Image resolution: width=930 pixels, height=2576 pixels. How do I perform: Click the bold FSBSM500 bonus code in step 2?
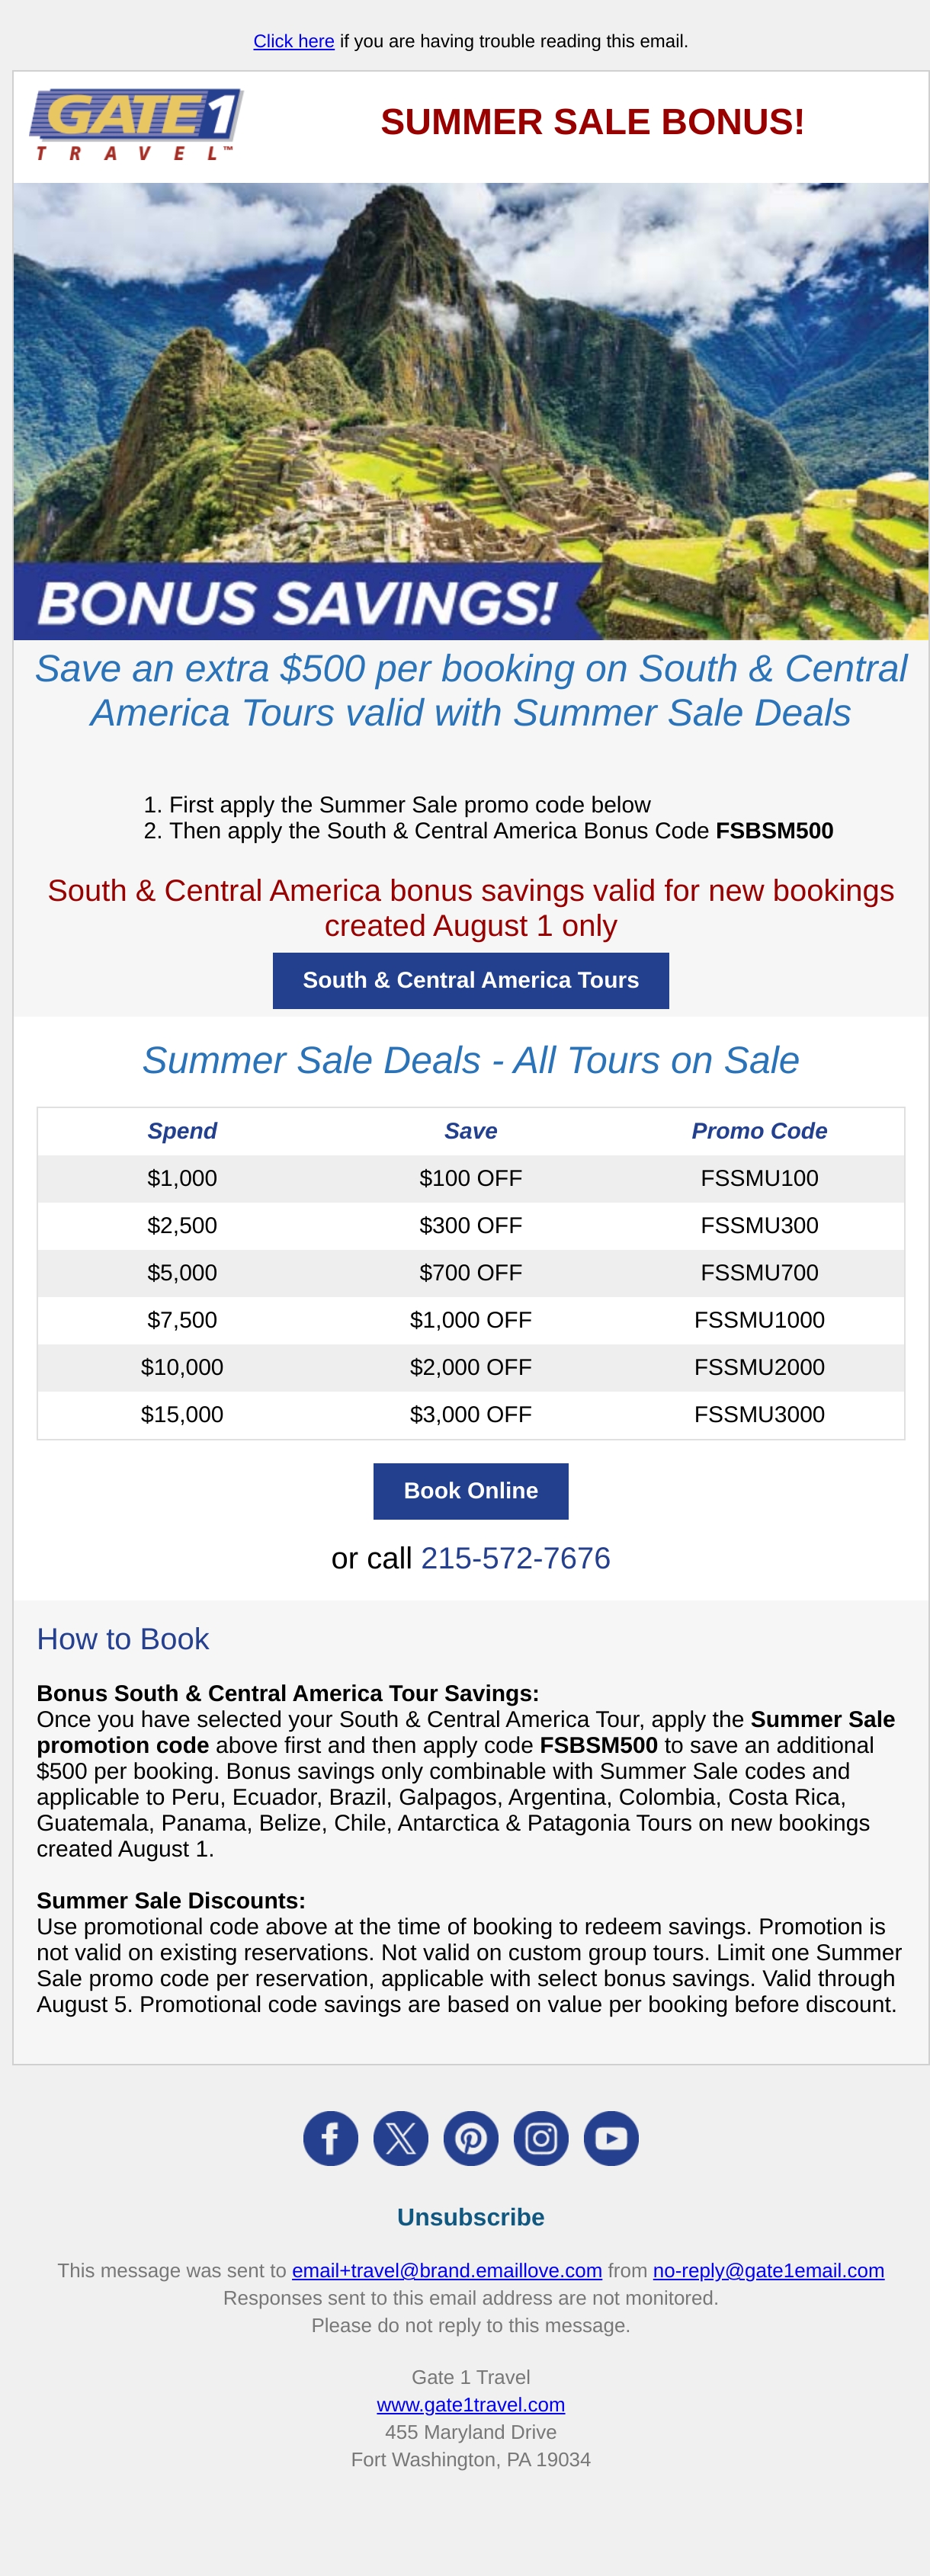coord(774,831)
